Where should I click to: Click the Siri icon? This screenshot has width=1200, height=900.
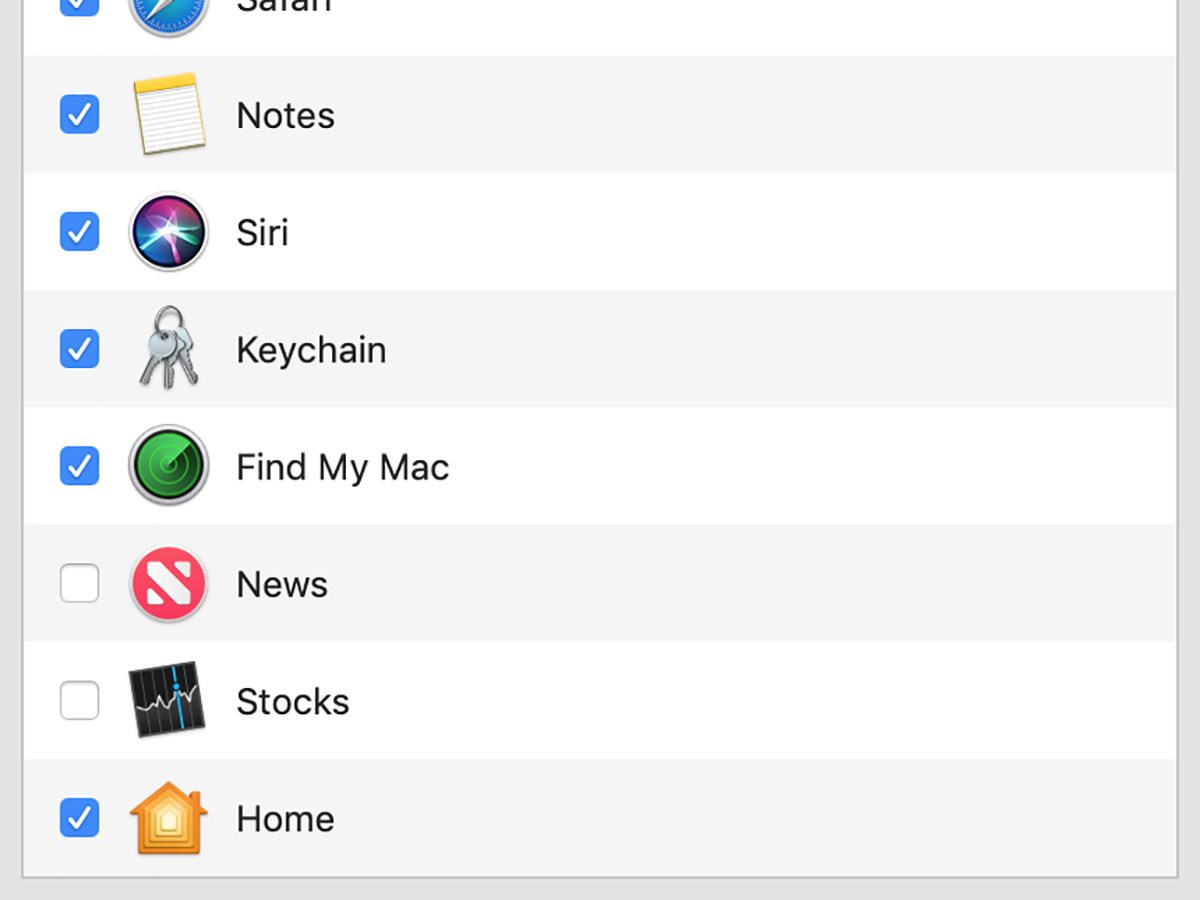[168, 232]
